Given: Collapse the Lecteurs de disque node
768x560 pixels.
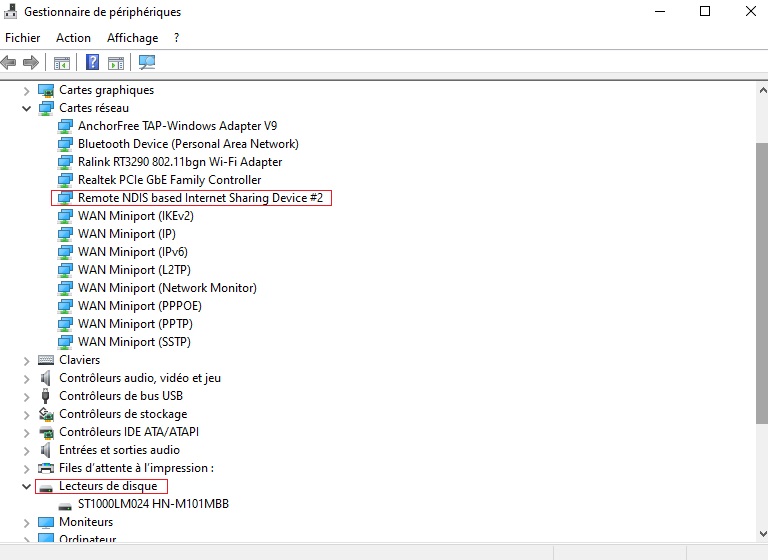Looking at the screenshot, I should tap(26, 487).
